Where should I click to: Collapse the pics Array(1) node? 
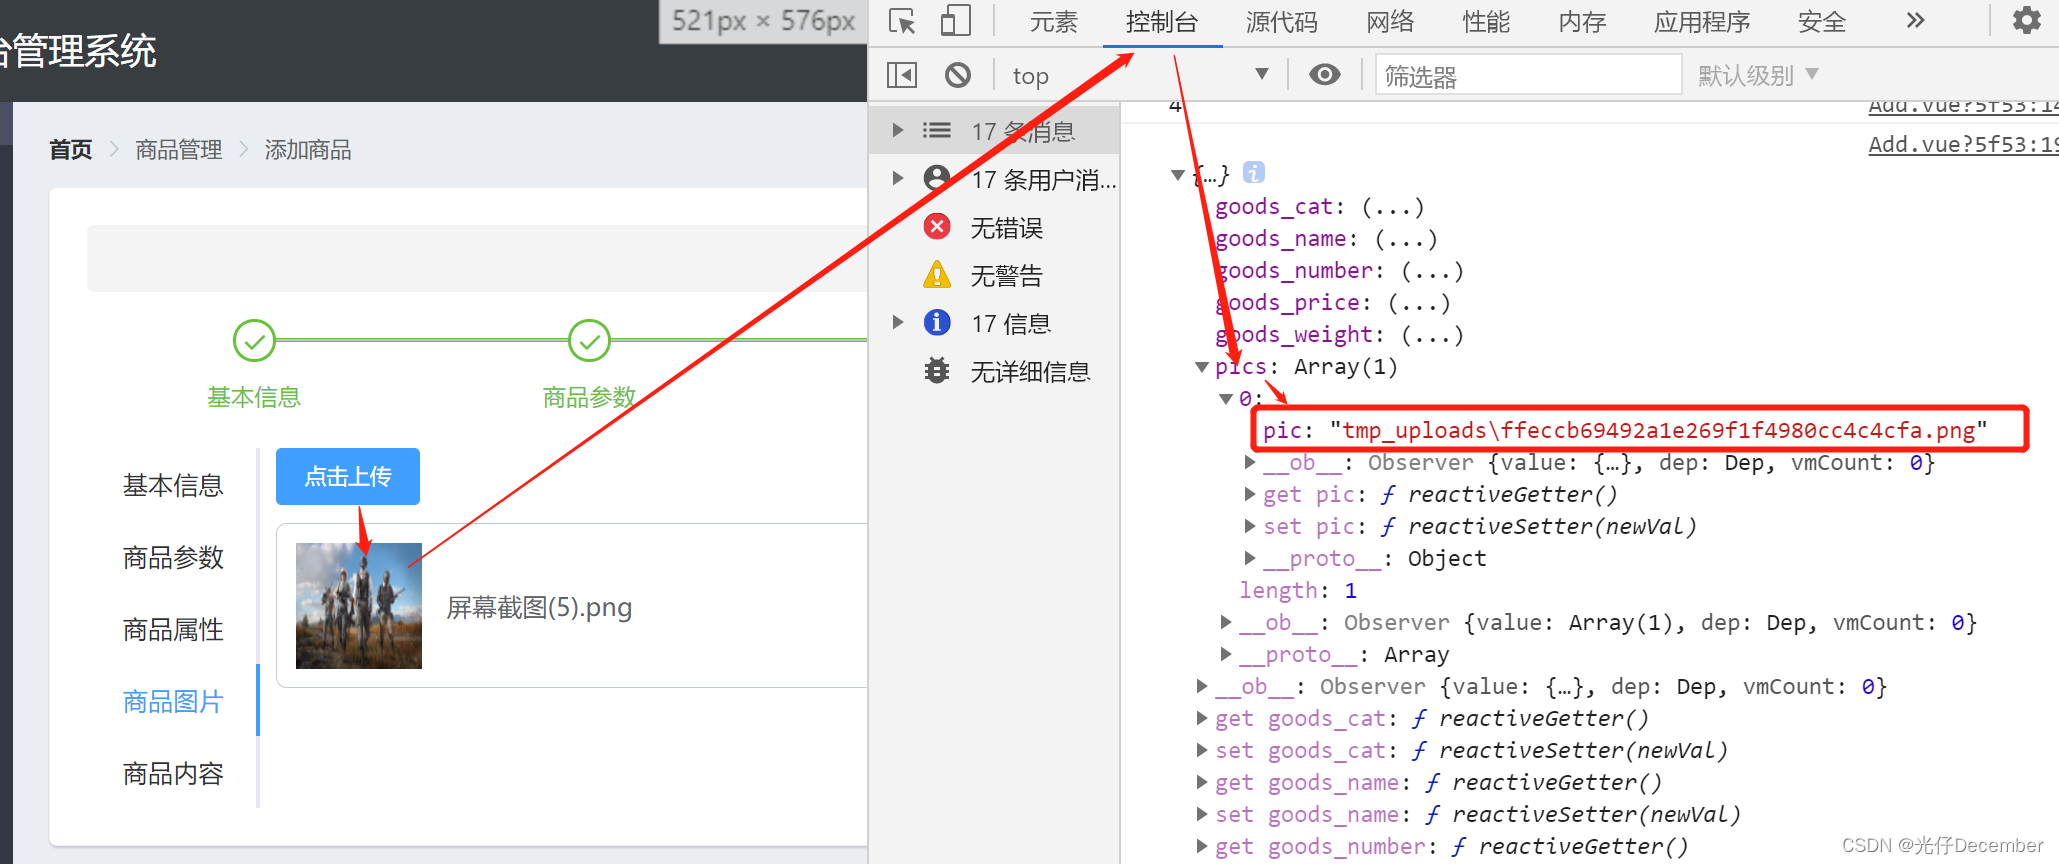click(1202, 367)
